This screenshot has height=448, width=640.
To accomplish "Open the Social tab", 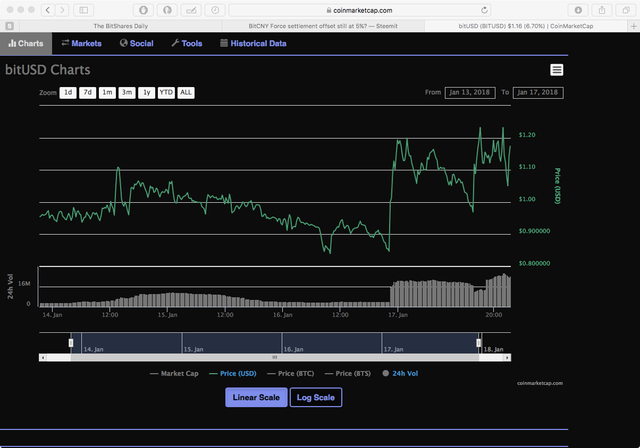I will (137, 43).
